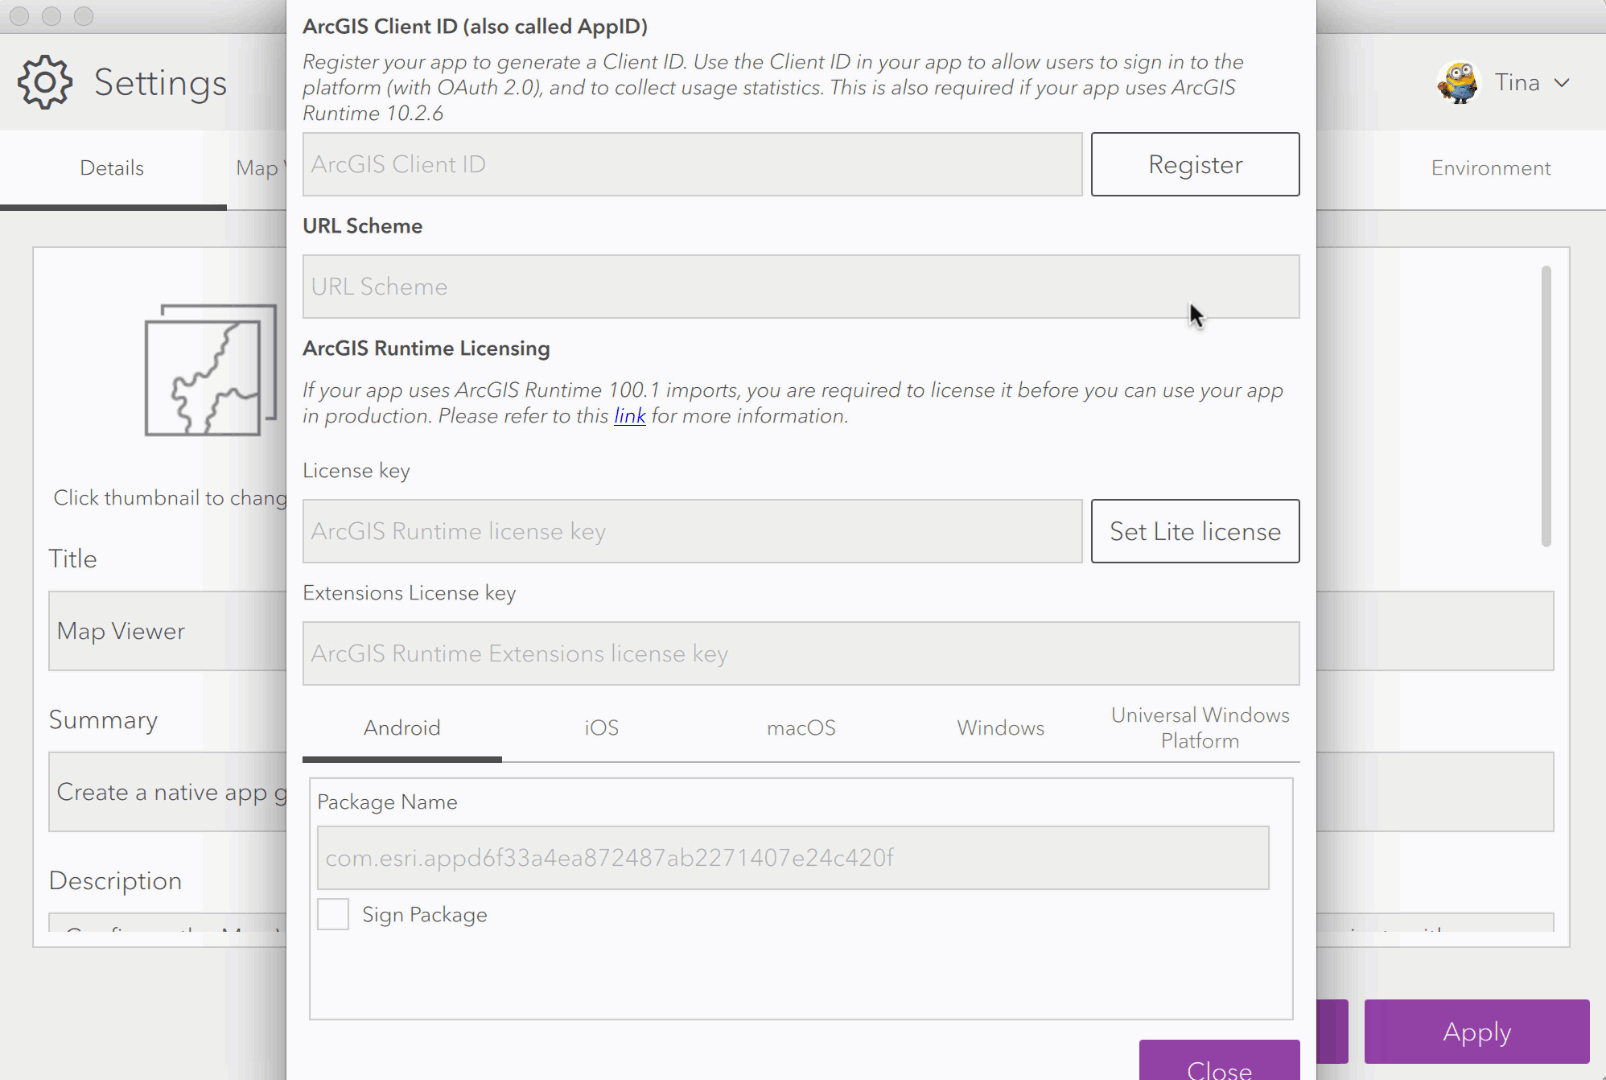
Task: Switch to the Windows tab
Action: coord(1001,728)
